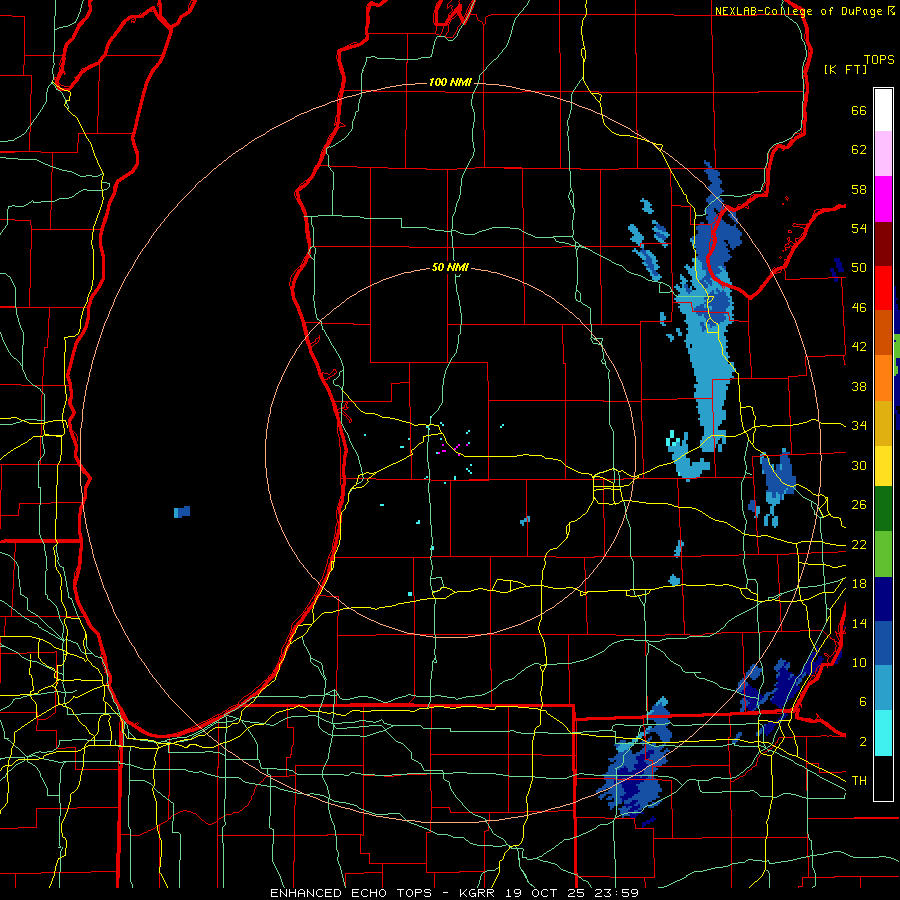Viewport: 900px width, 900px height.
Task: Click the "TH" legend label
Action: click(x=859, y=781)
